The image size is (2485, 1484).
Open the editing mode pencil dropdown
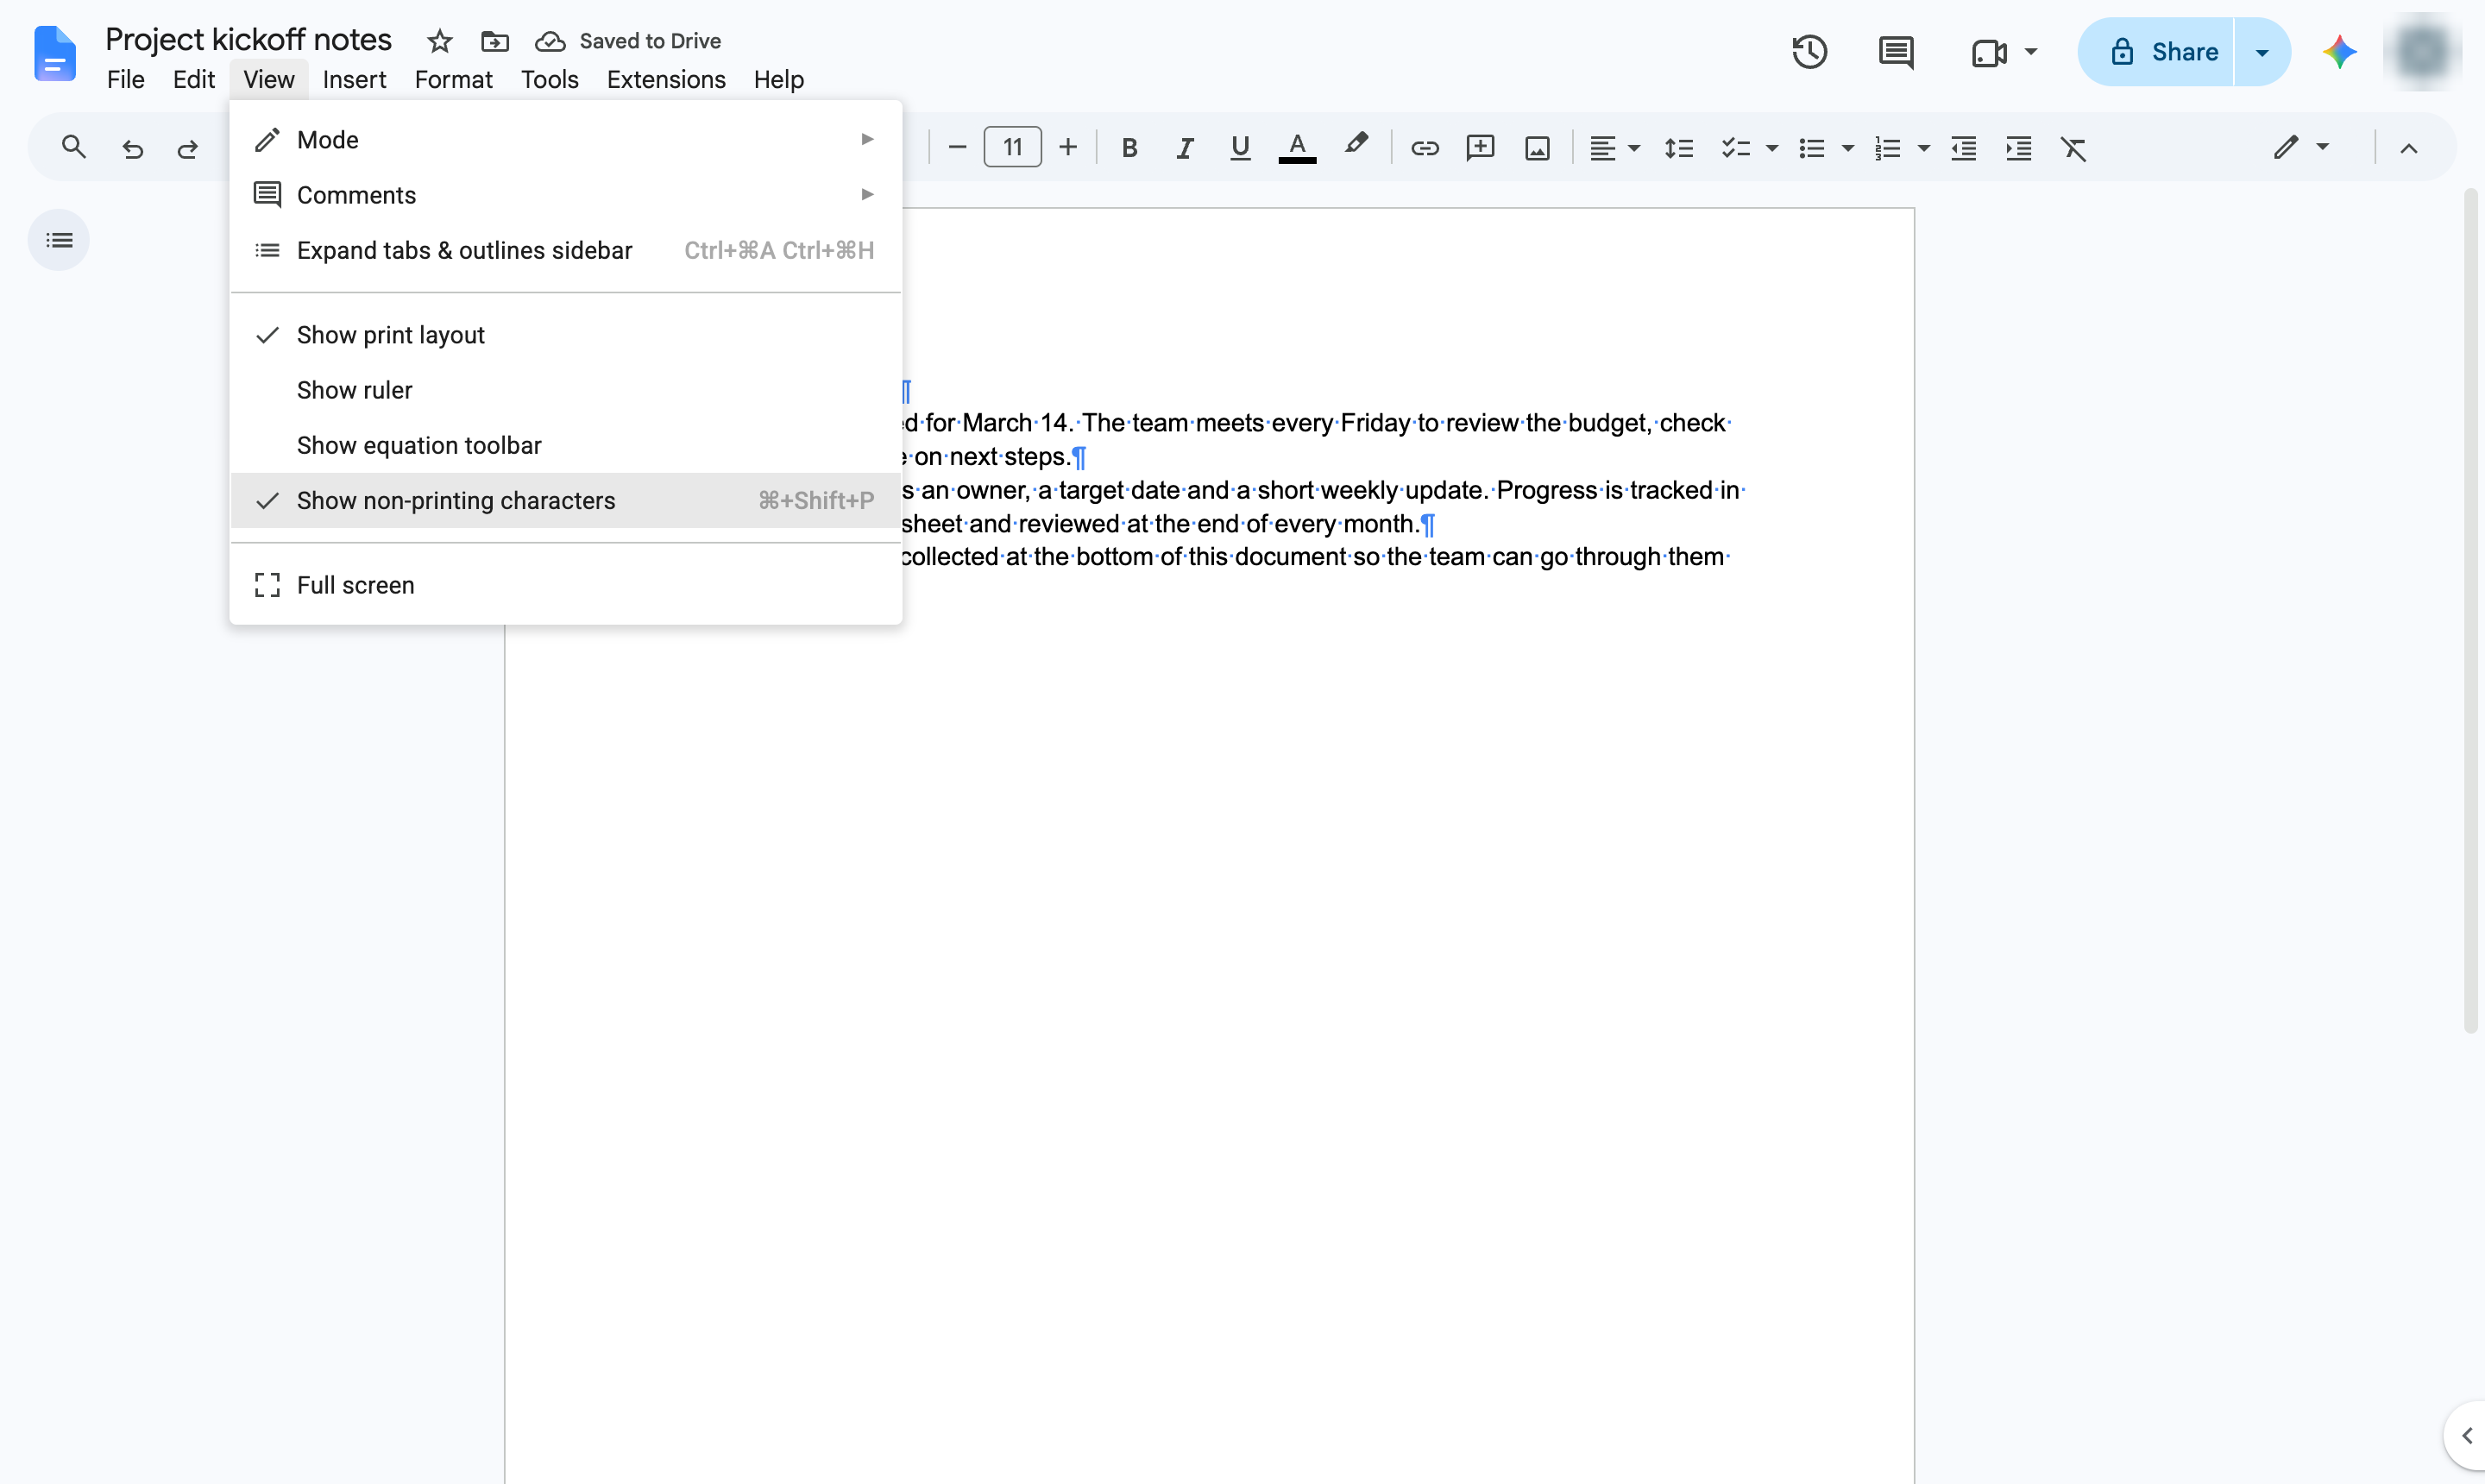point(2301,148)
